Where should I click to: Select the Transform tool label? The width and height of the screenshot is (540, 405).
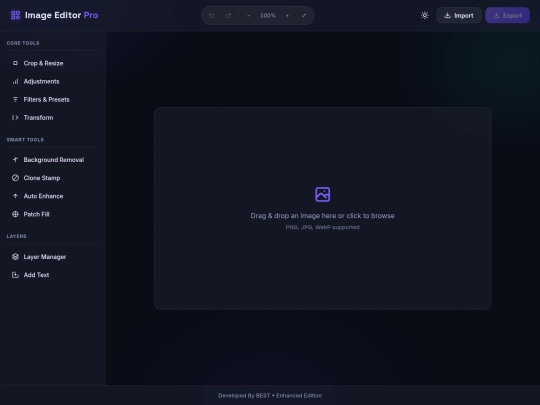tap(38, 118)
